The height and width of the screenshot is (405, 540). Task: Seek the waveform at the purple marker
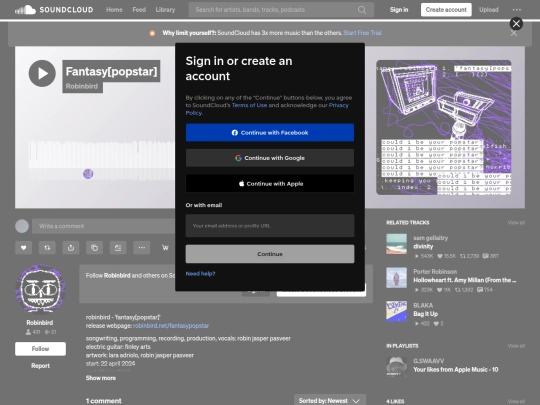pyautogui.click(x=88, y=174)
